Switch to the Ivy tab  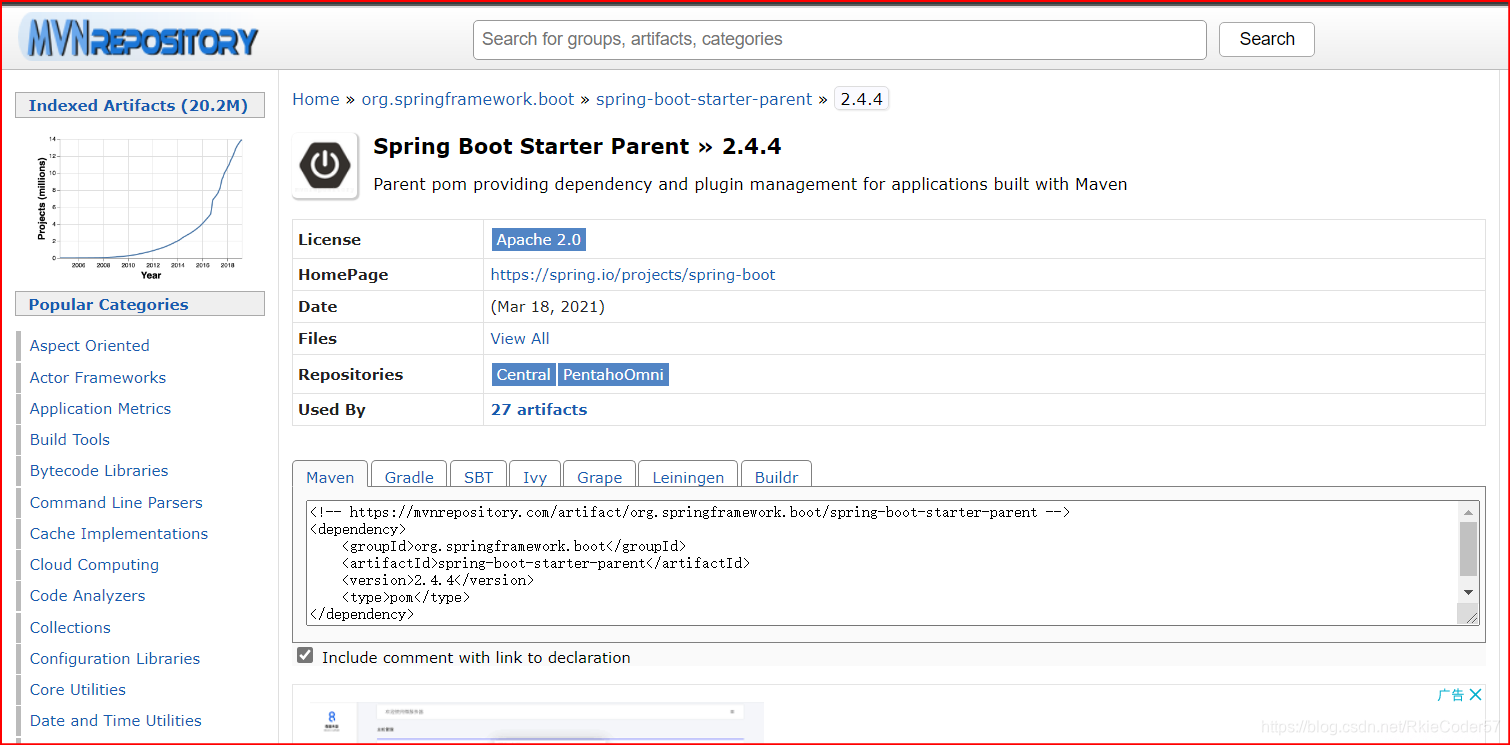click(x=535, y=476)
